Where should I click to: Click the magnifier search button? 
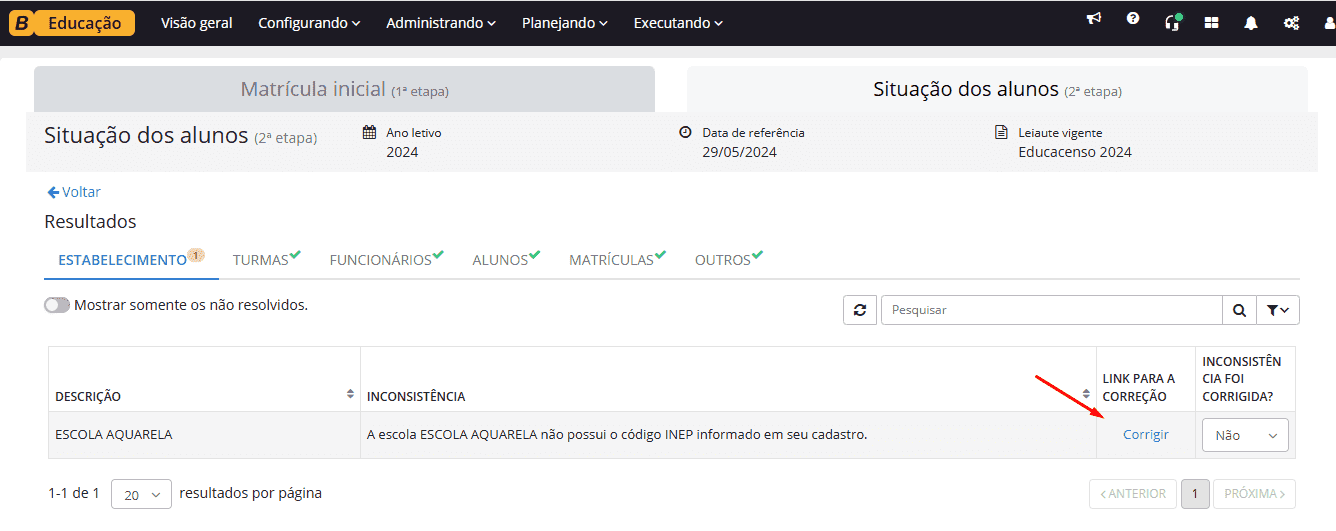click(1239, 310)
